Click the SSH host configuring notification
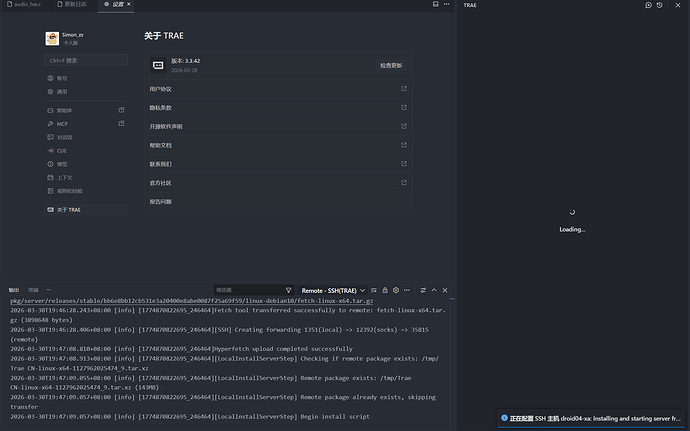The width and height of the screenshot is (690, 431). click(x=592, y=419)
